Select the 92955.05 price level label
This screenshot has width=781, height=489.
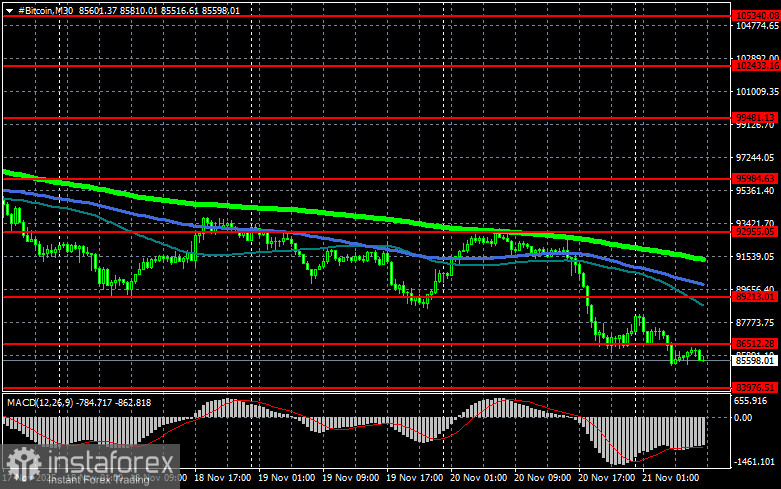click(x=755, y=231)
